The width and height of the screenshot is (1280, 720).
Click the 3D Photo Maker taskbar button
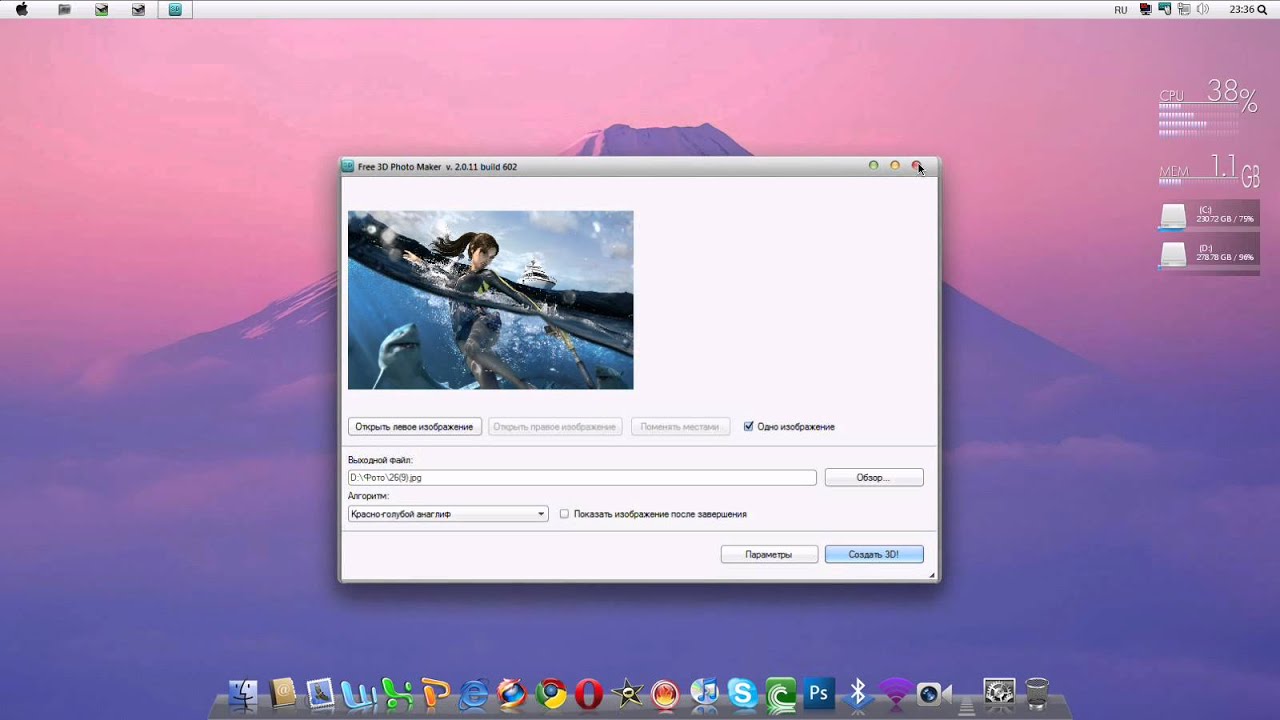click(x=175, y=10)
